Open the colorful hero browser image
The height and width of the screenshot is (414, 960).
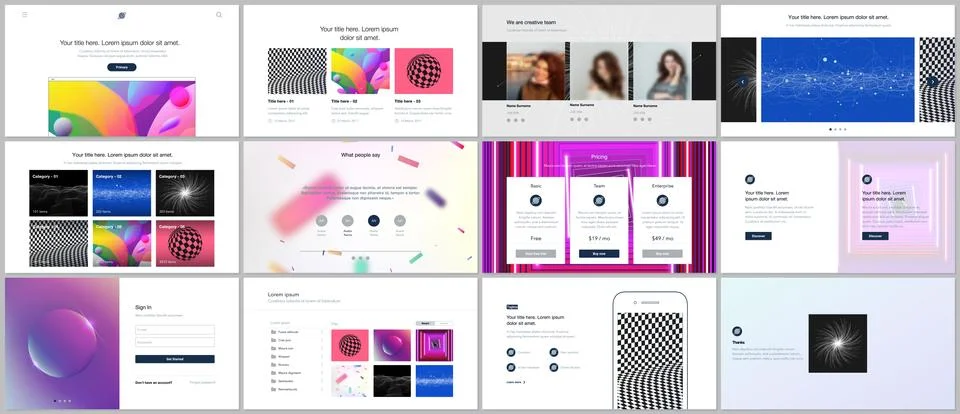[x=122, y=107]
